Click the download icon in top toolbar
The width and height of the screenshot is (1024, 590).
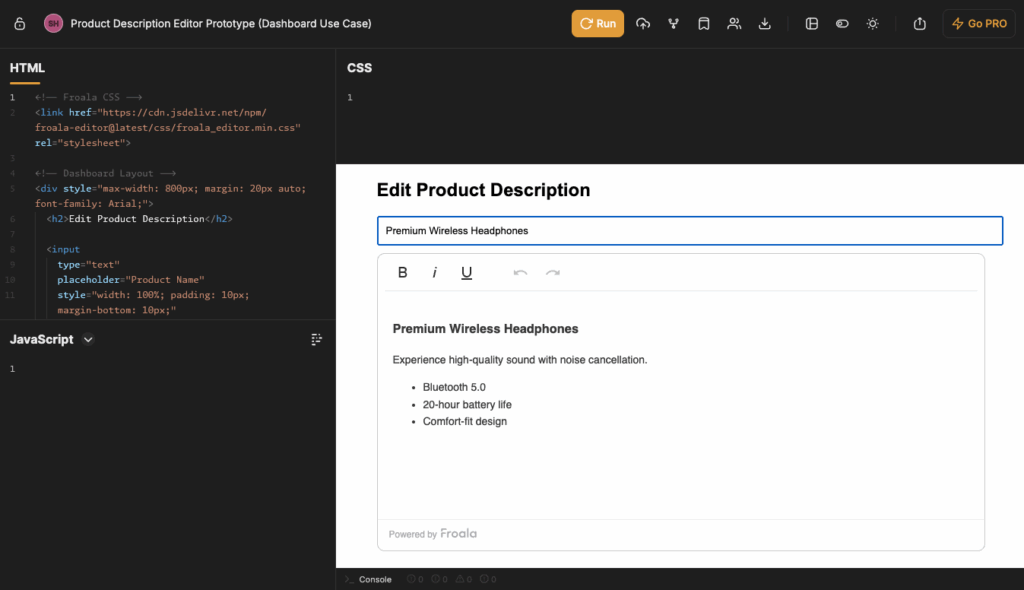pyautogui.click(x=765, y=24)
